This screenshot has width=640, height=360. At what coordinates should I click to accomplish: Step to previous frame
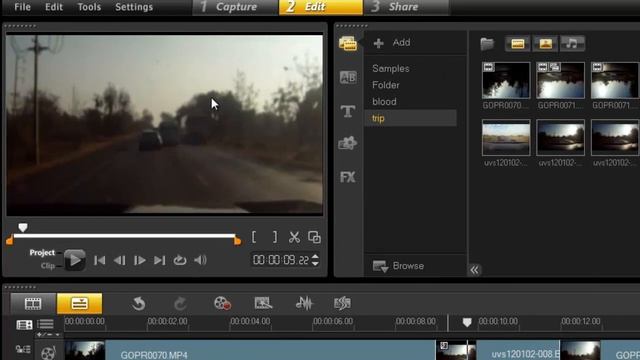coord(119,260)
